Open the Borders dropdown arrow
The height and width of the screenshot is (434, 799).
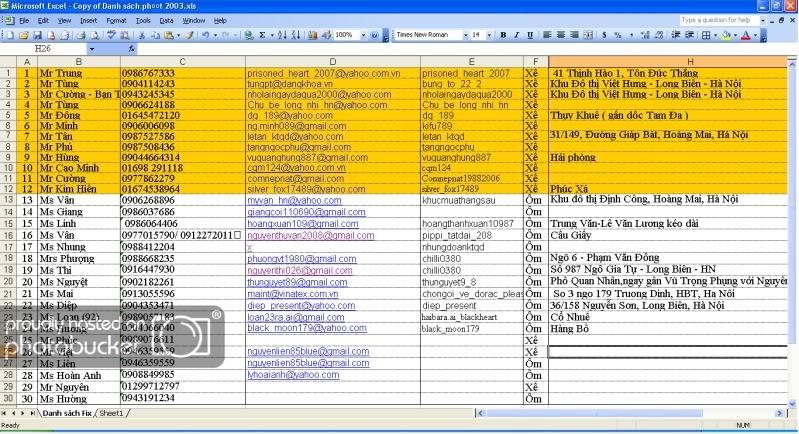click(x=715, y=35)
